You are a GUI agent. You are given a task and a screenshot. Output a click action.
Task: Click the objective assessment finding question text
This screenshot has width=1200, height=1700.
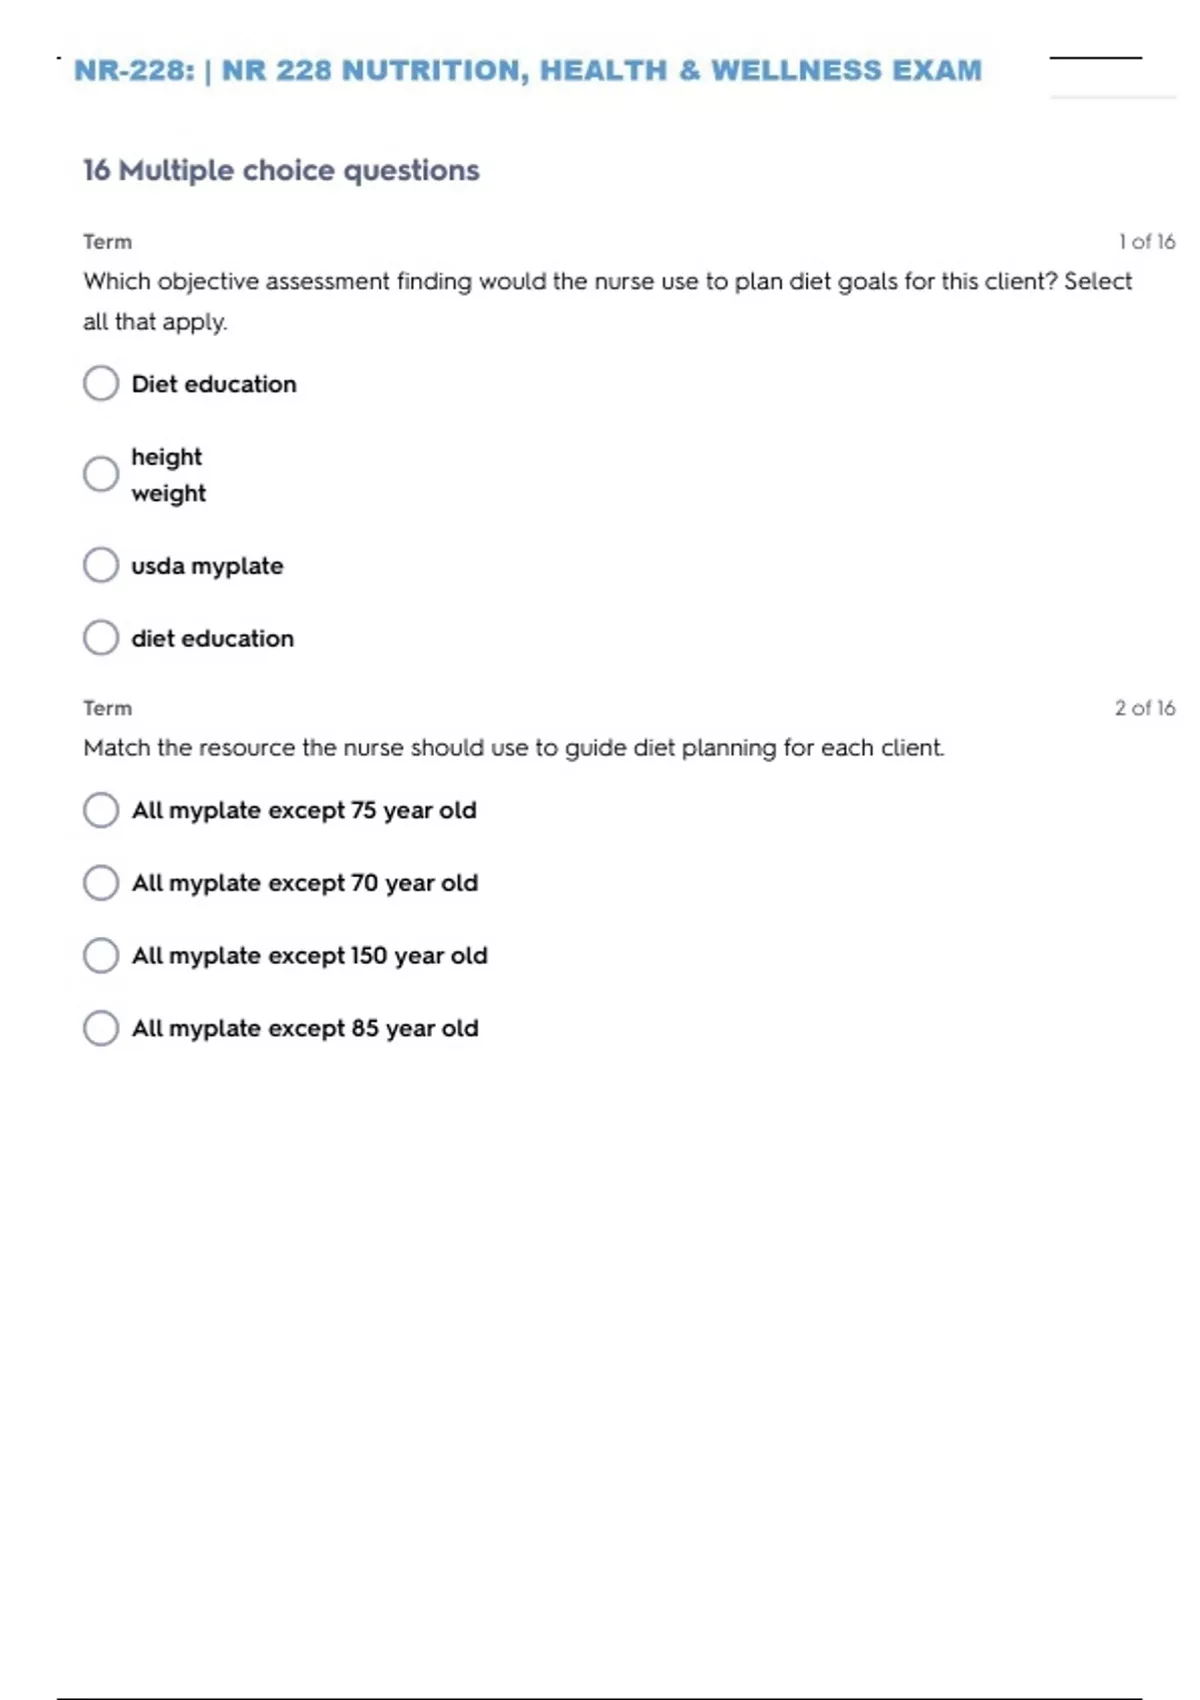(x=607, y=282)
